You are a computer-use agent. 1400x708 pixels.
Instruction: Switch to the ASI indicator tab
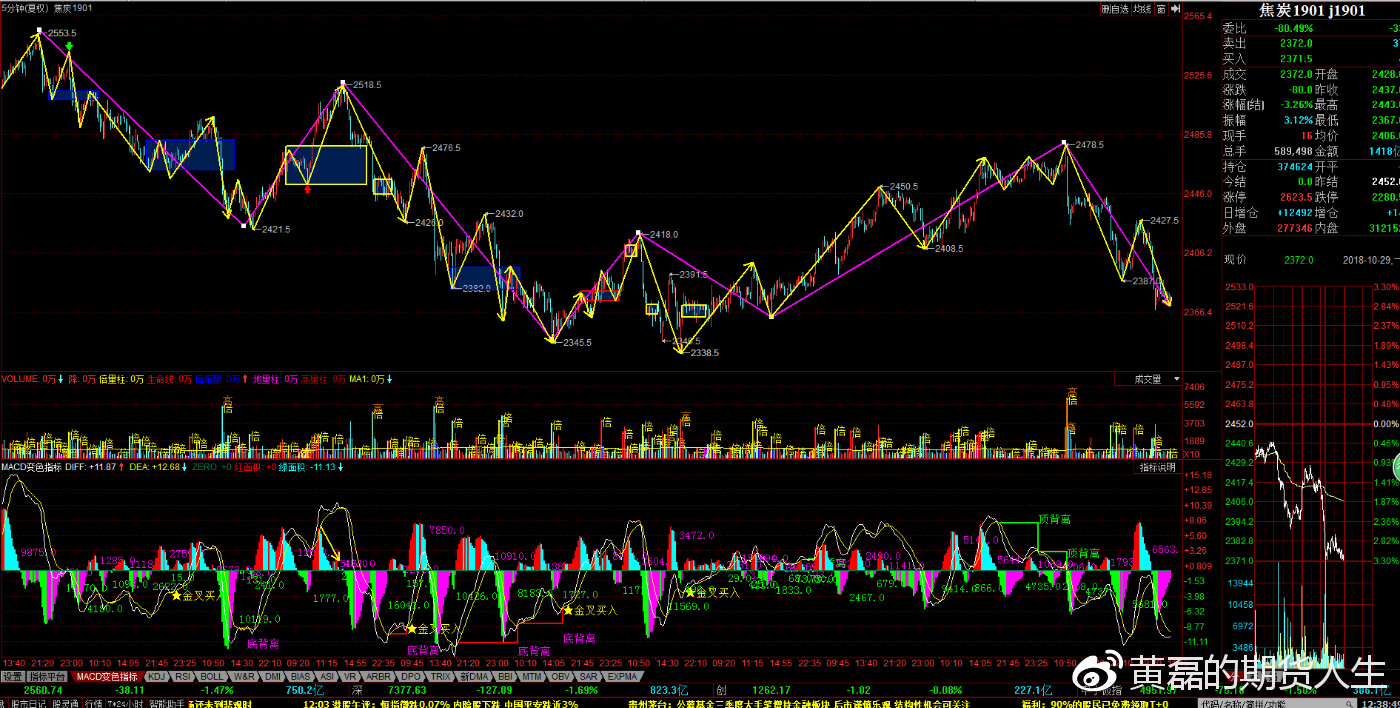point(327,676)
